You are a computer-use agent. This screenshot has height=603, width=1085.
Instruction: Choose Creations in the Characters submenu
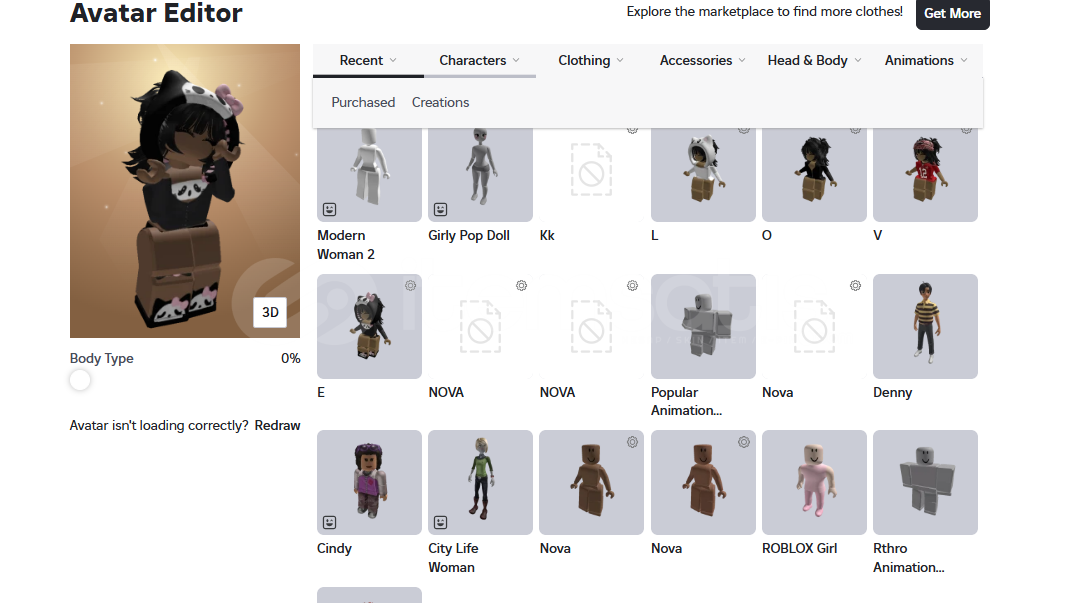pos(440,102)
